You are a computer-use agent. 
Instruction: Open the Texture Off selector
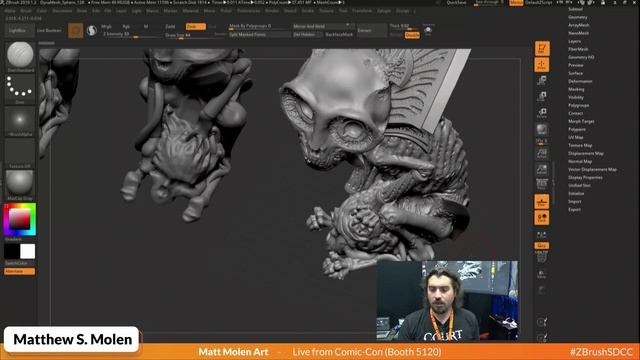pos(20,153)
